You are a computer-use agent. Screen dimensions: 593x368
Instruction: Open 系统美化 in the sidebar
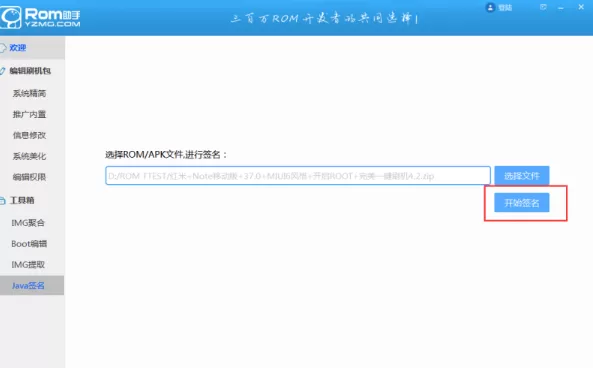point(29,156)
